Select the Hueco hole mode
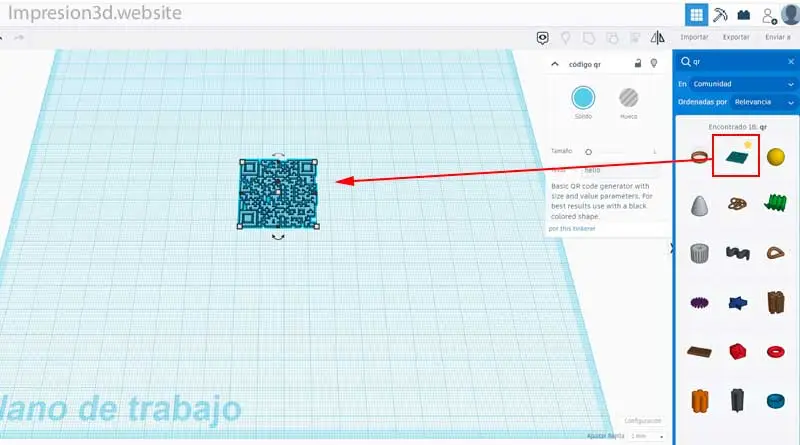This screenshot has height=445, width=800. pyautogui.click(x=629, y=98)
